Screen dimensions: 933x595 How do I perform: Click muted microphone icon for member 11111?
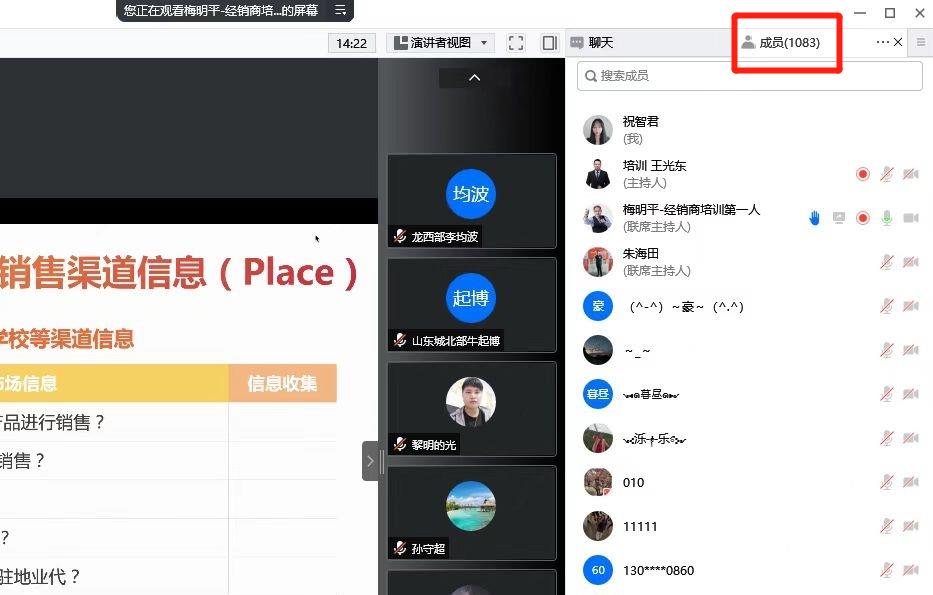(x=887, y=526)
